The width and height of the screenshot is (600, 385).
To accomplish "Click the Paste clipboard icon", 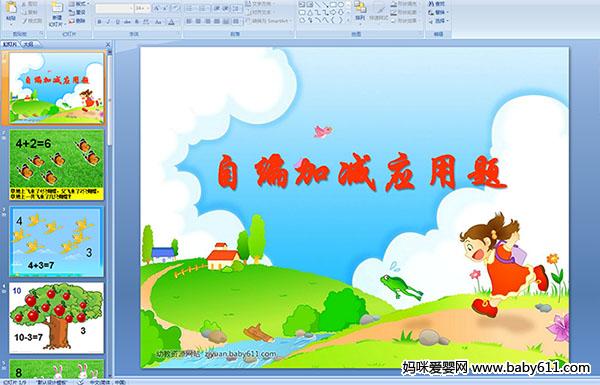I will [x=11, y=11].
